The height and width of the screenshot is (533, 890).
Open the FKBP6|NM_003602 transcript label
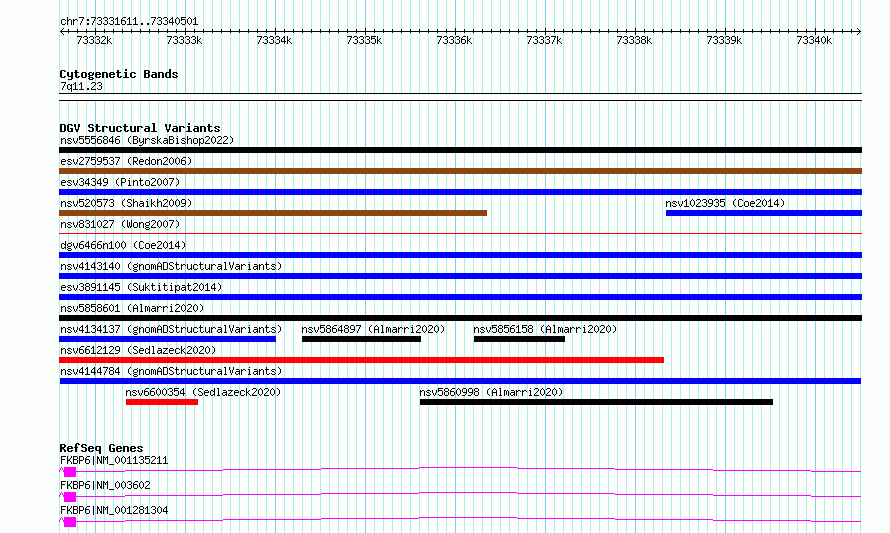click(x=105, y=485)
